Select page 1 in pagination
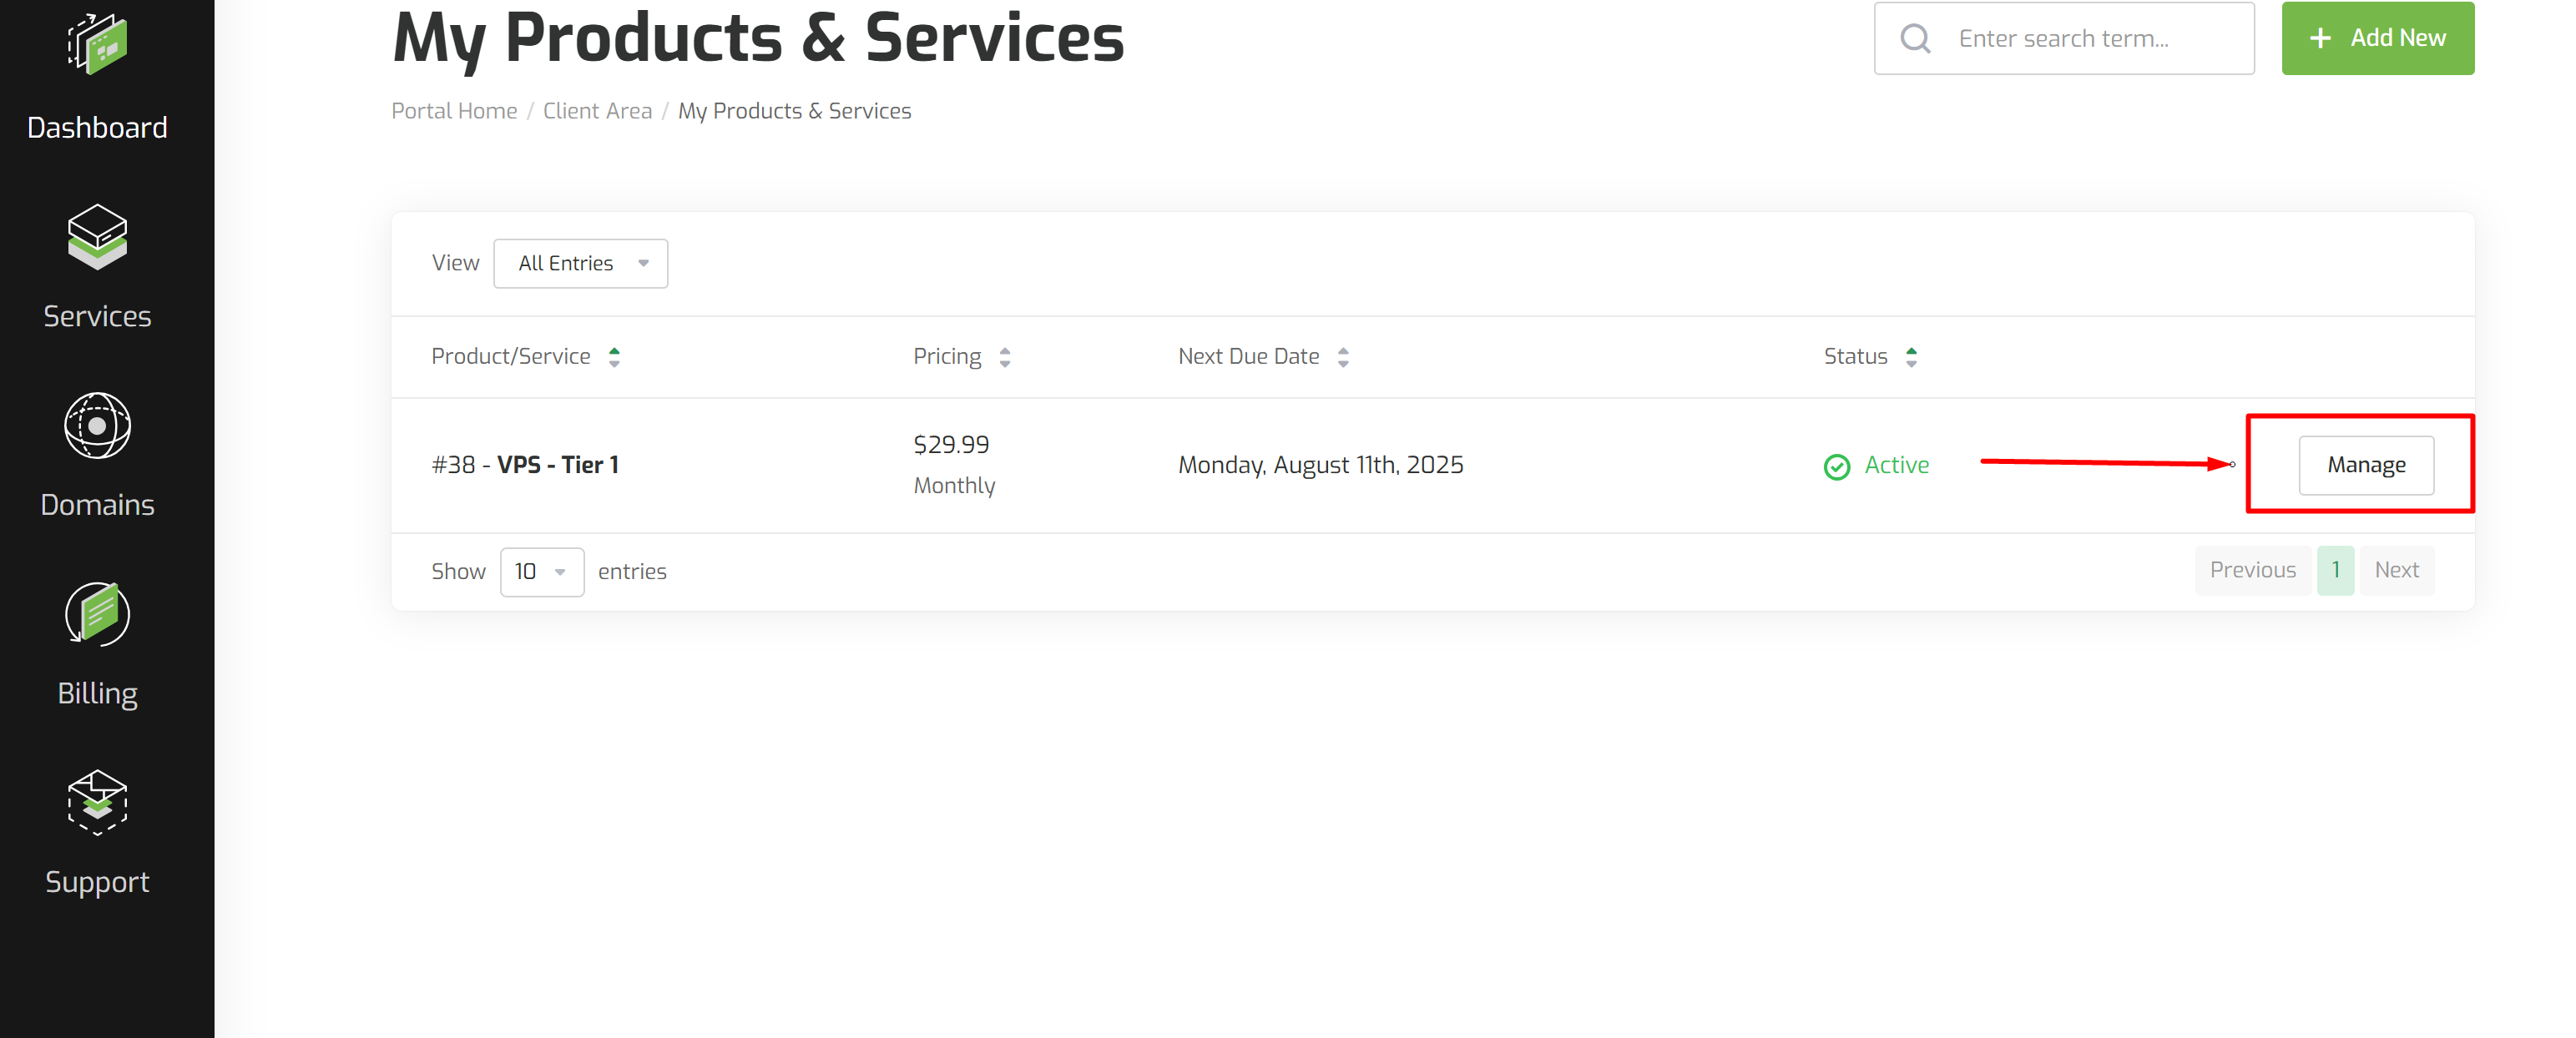2576x1038 pixels. coord(2335,570)
